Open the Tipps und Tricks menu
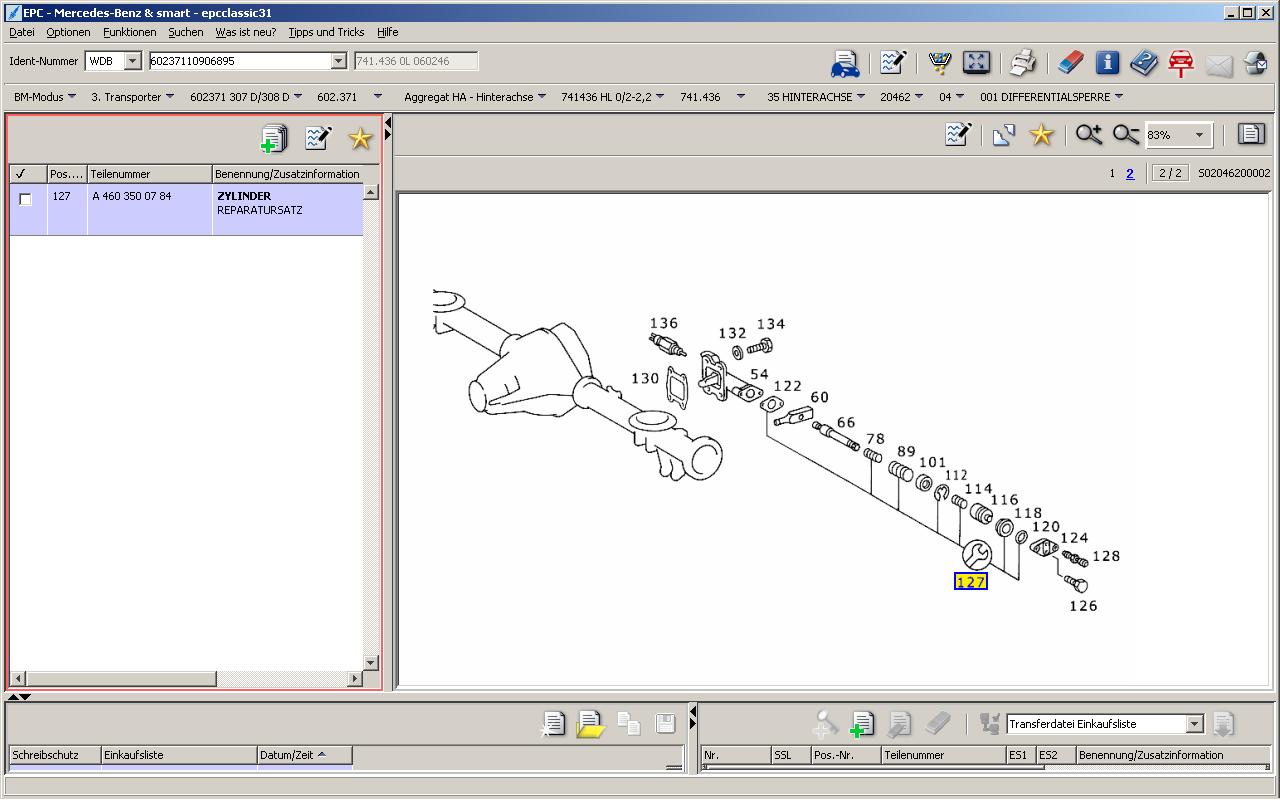Viewport: 1280px width, 800px height. tap(326, 32)
